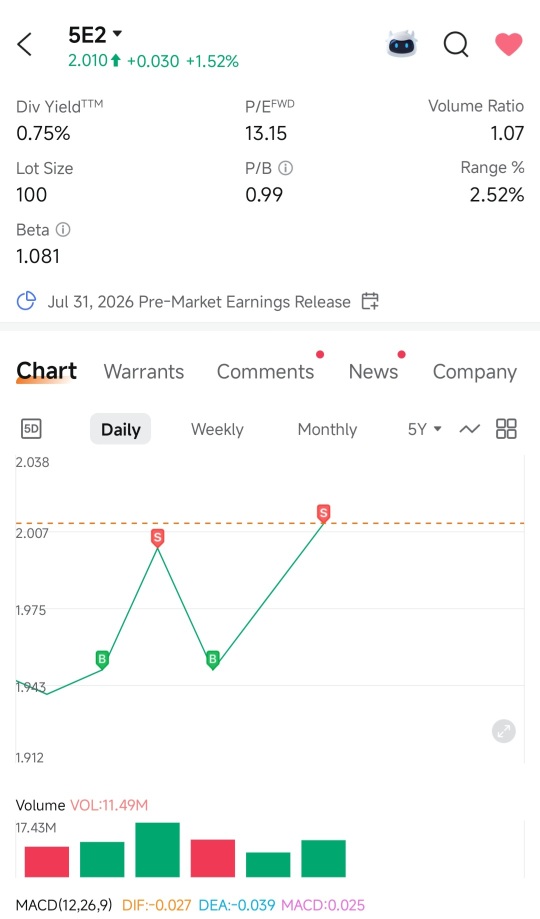Switch to the Weekly interval
This screenshot has height=919, width=540.
tap(217, 429)
